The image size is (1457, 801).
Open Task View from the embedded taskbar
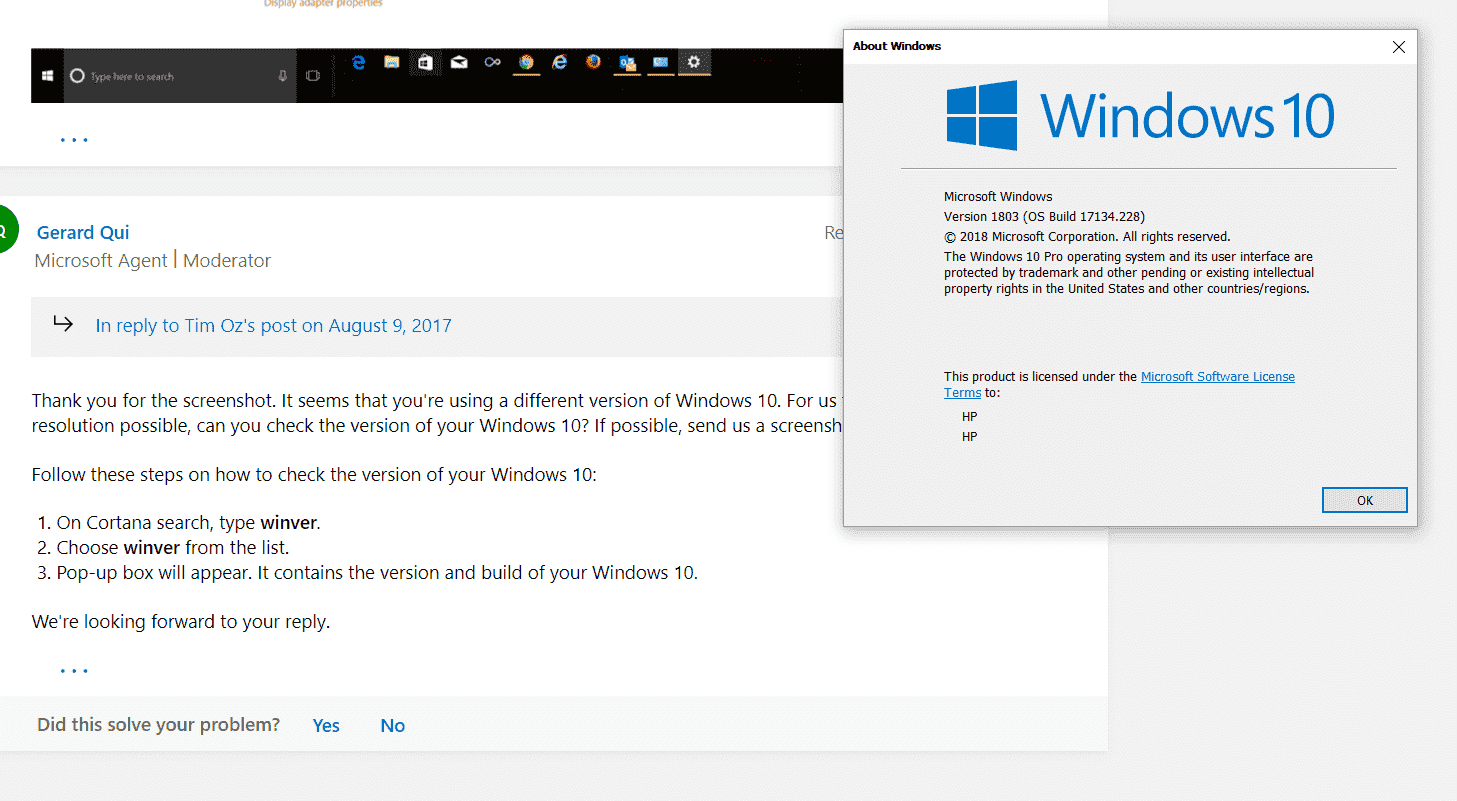point(312,76)
